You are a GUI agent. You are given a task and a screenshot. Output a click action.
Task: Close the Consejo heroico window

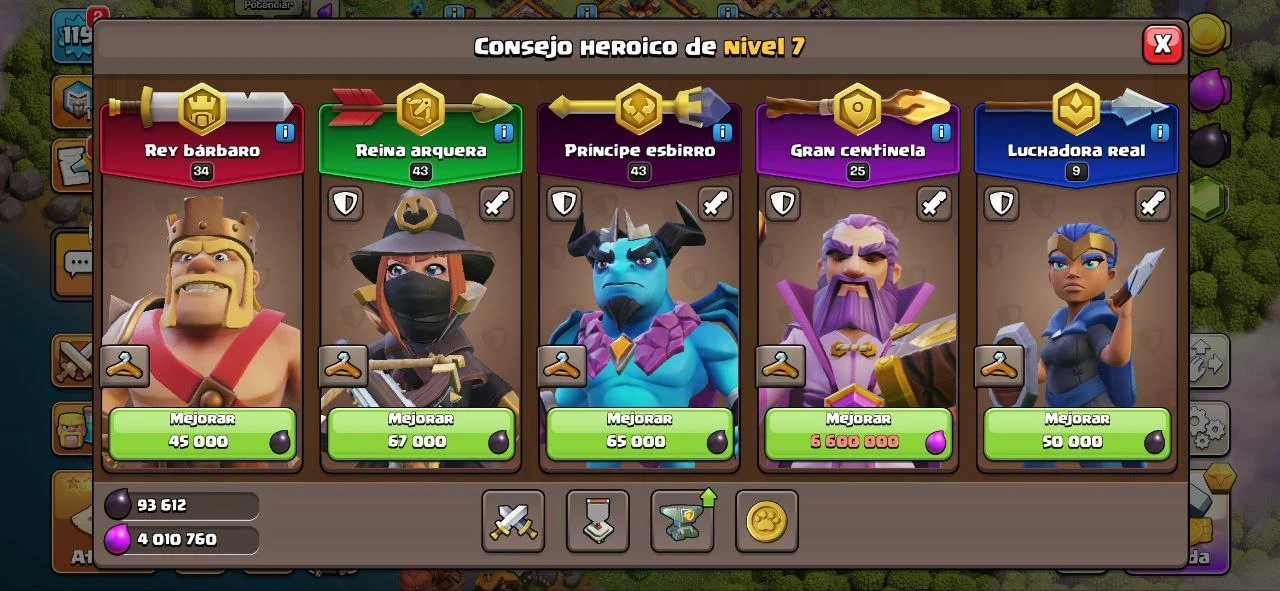(1162, 44)
